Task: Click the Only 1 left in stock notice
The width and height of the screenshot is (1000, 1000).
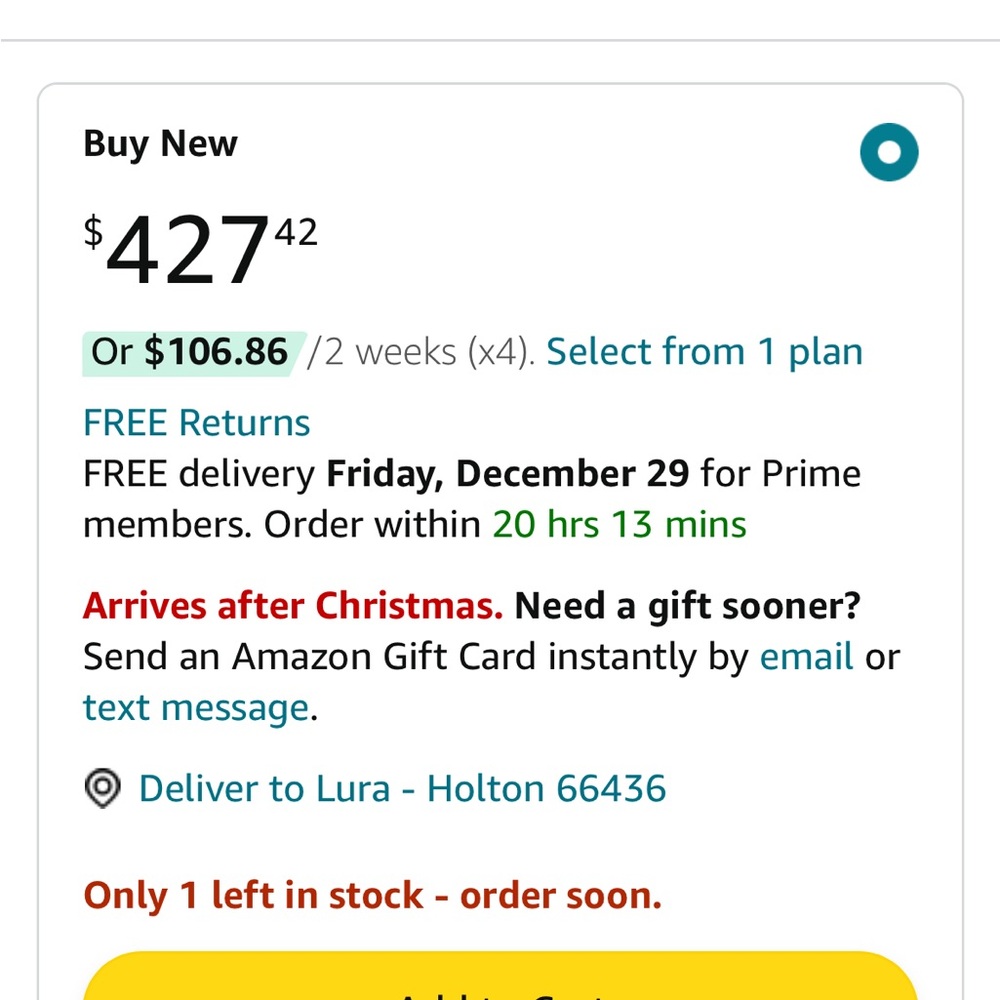Action: click(x=372, y=895)
